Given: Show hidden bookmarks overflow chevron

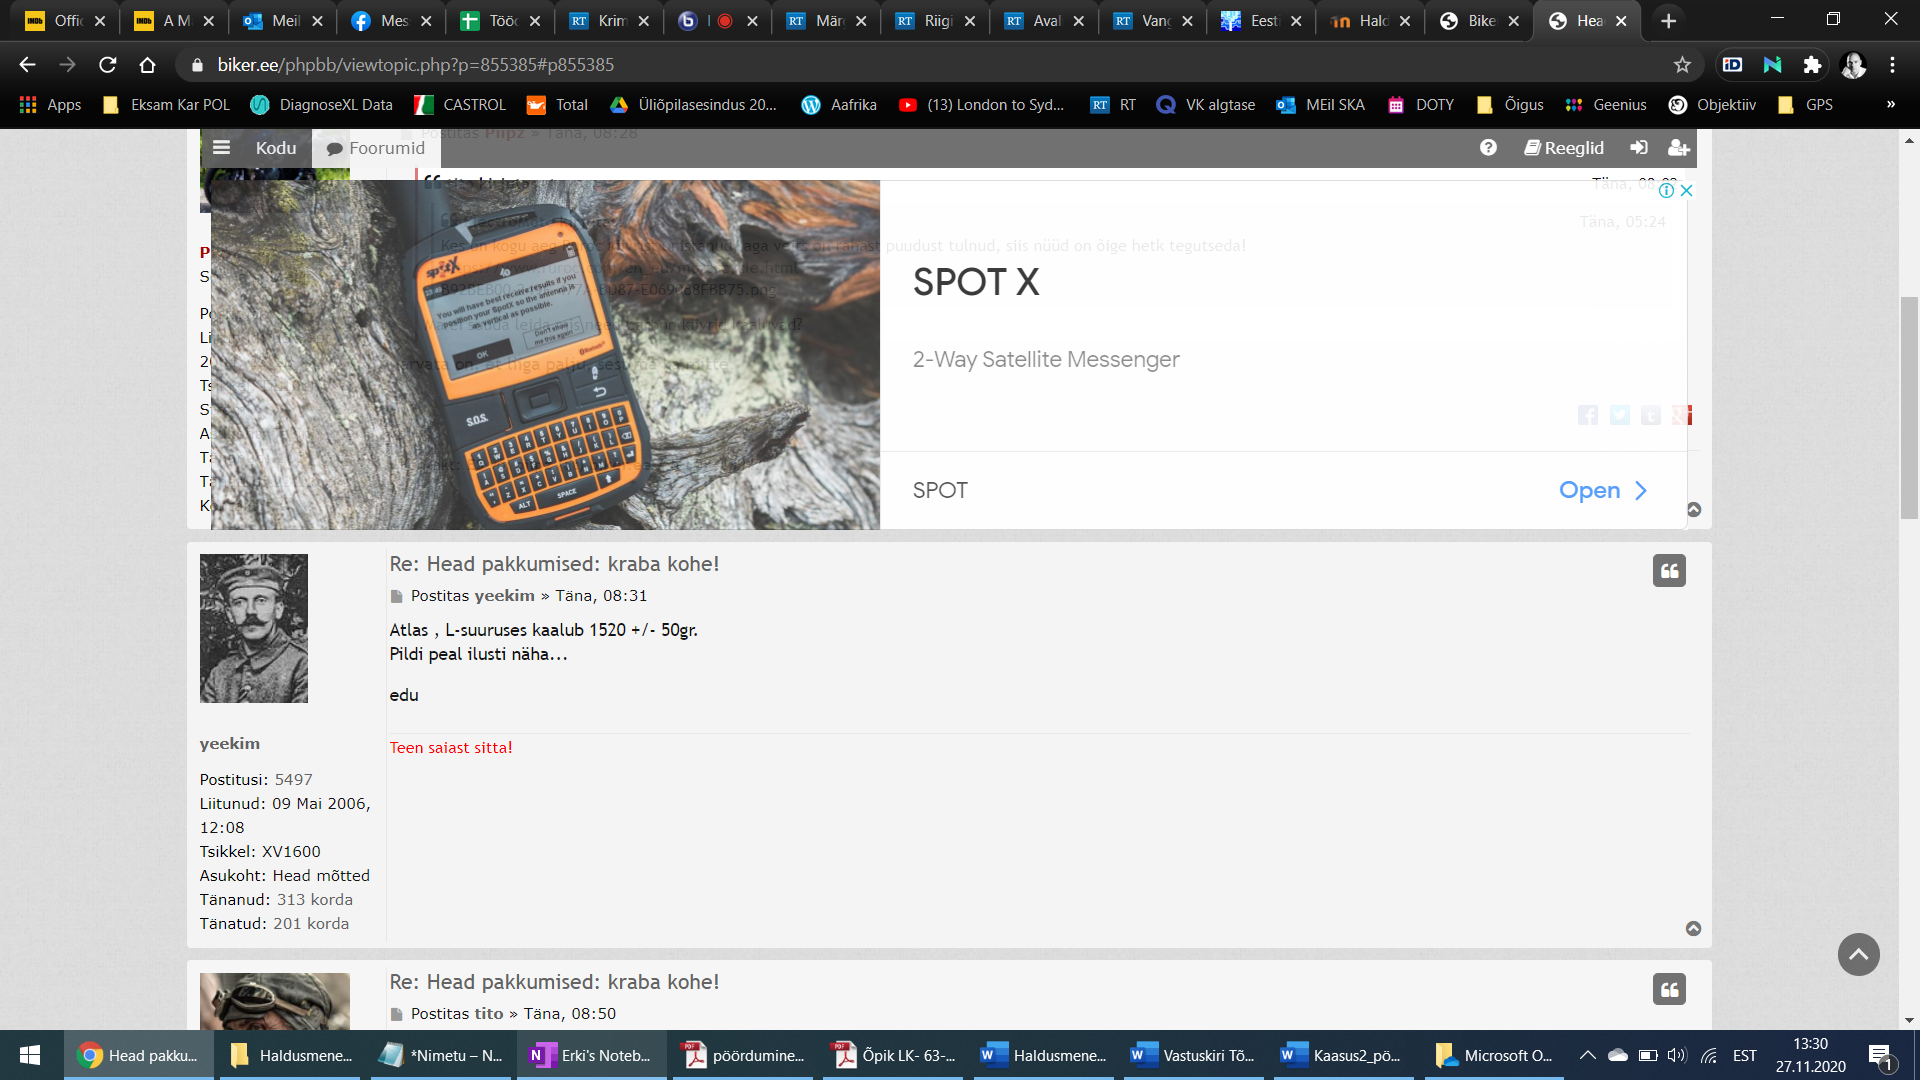Looking at the screenshot, I should tap(1890, 104).
